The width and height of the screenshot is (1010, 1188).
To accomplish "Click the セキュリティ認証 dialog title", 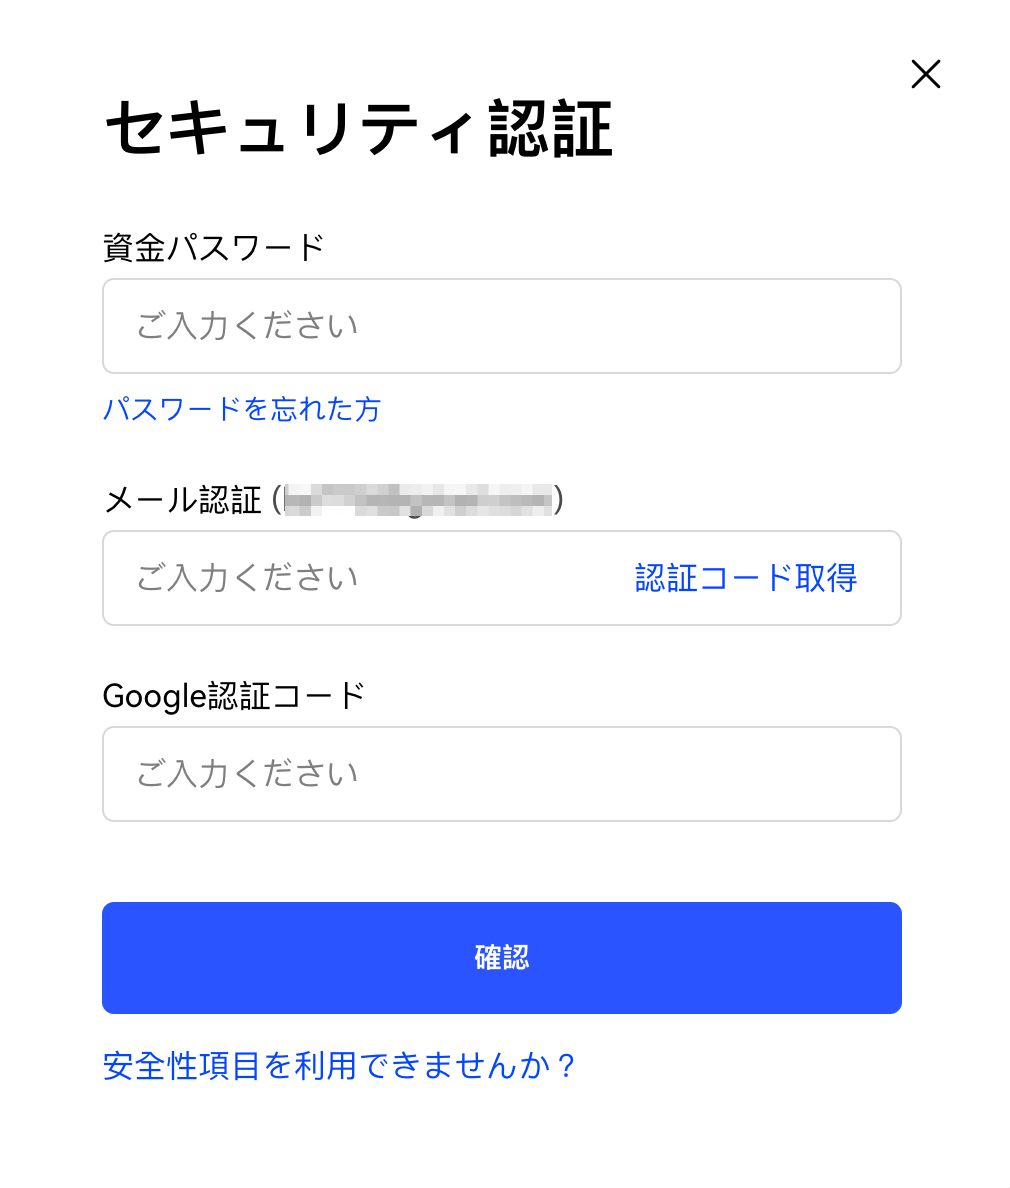I will coord(358,129).
